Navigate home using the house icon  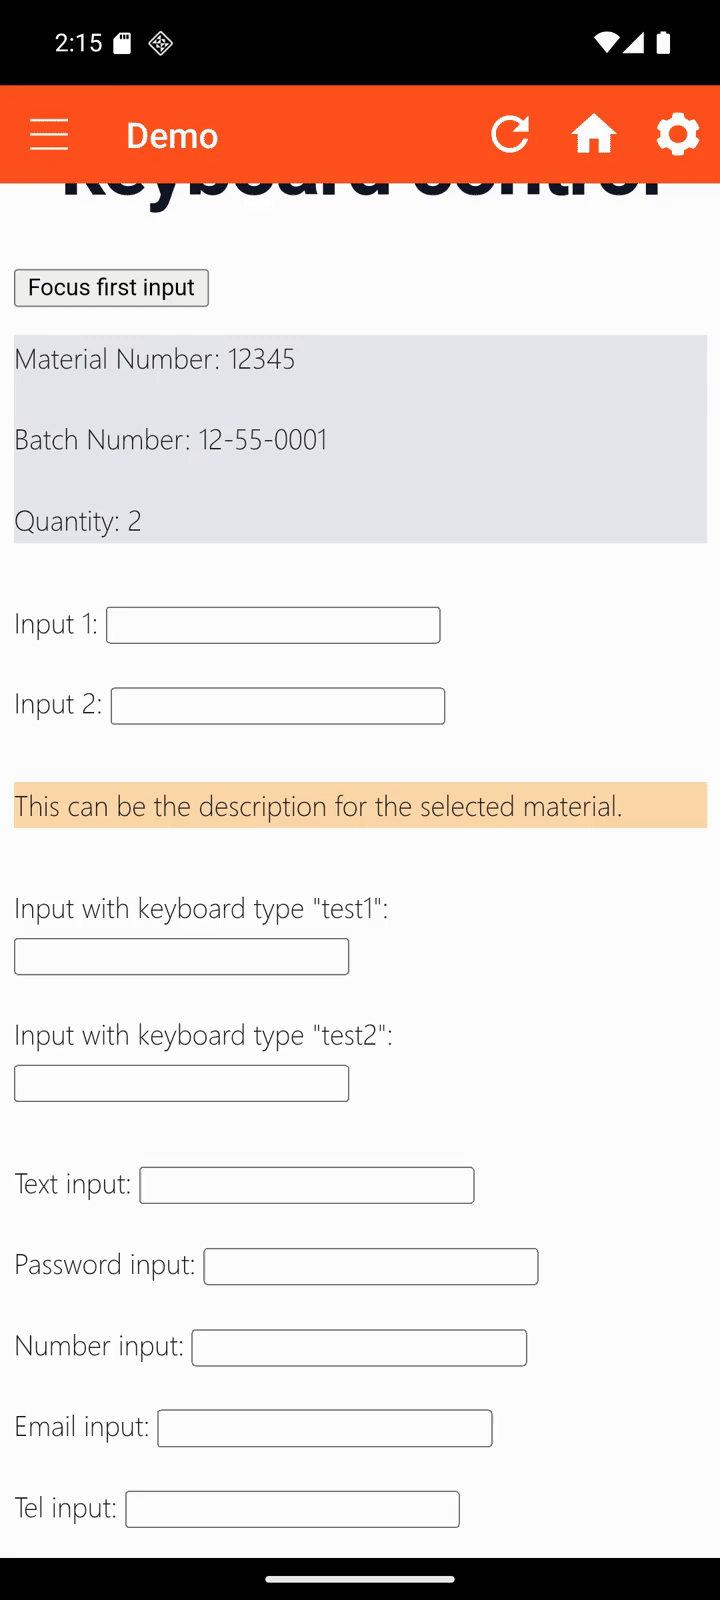594,134
